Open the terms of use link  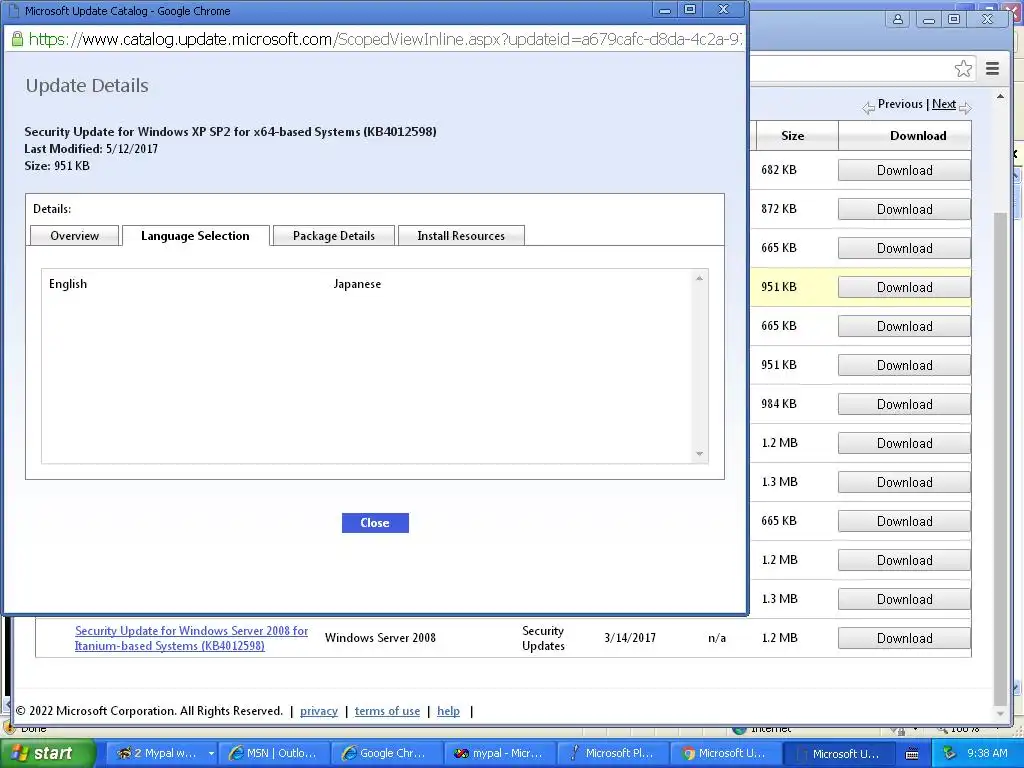387,711
